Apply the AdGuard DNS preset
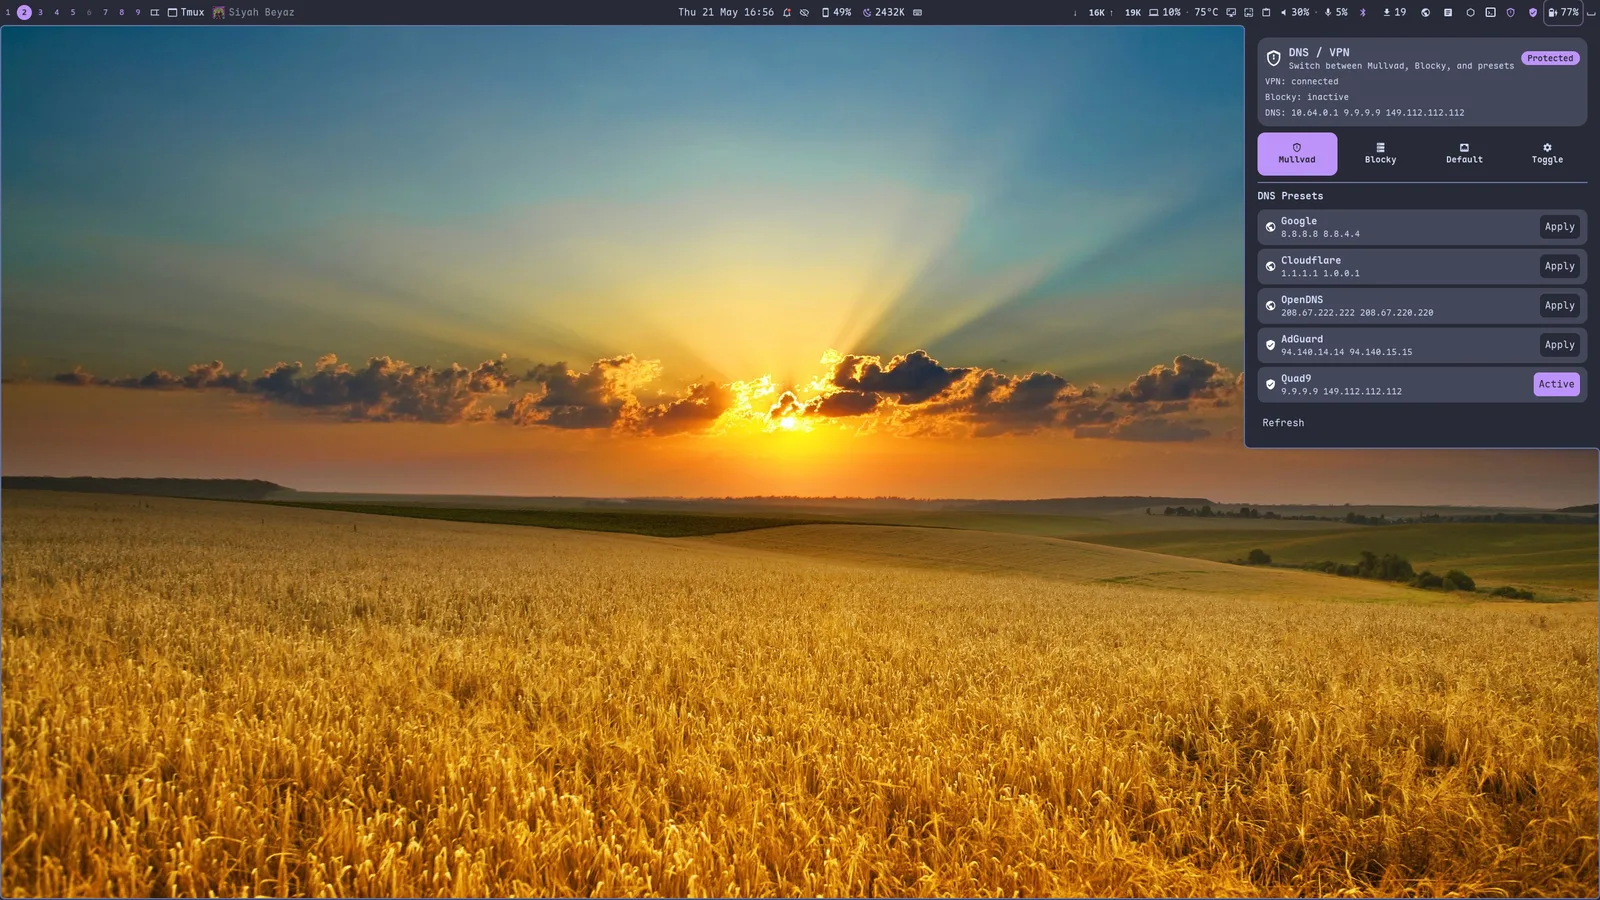Screen dimensions: 1600x900 point(1559,345)
